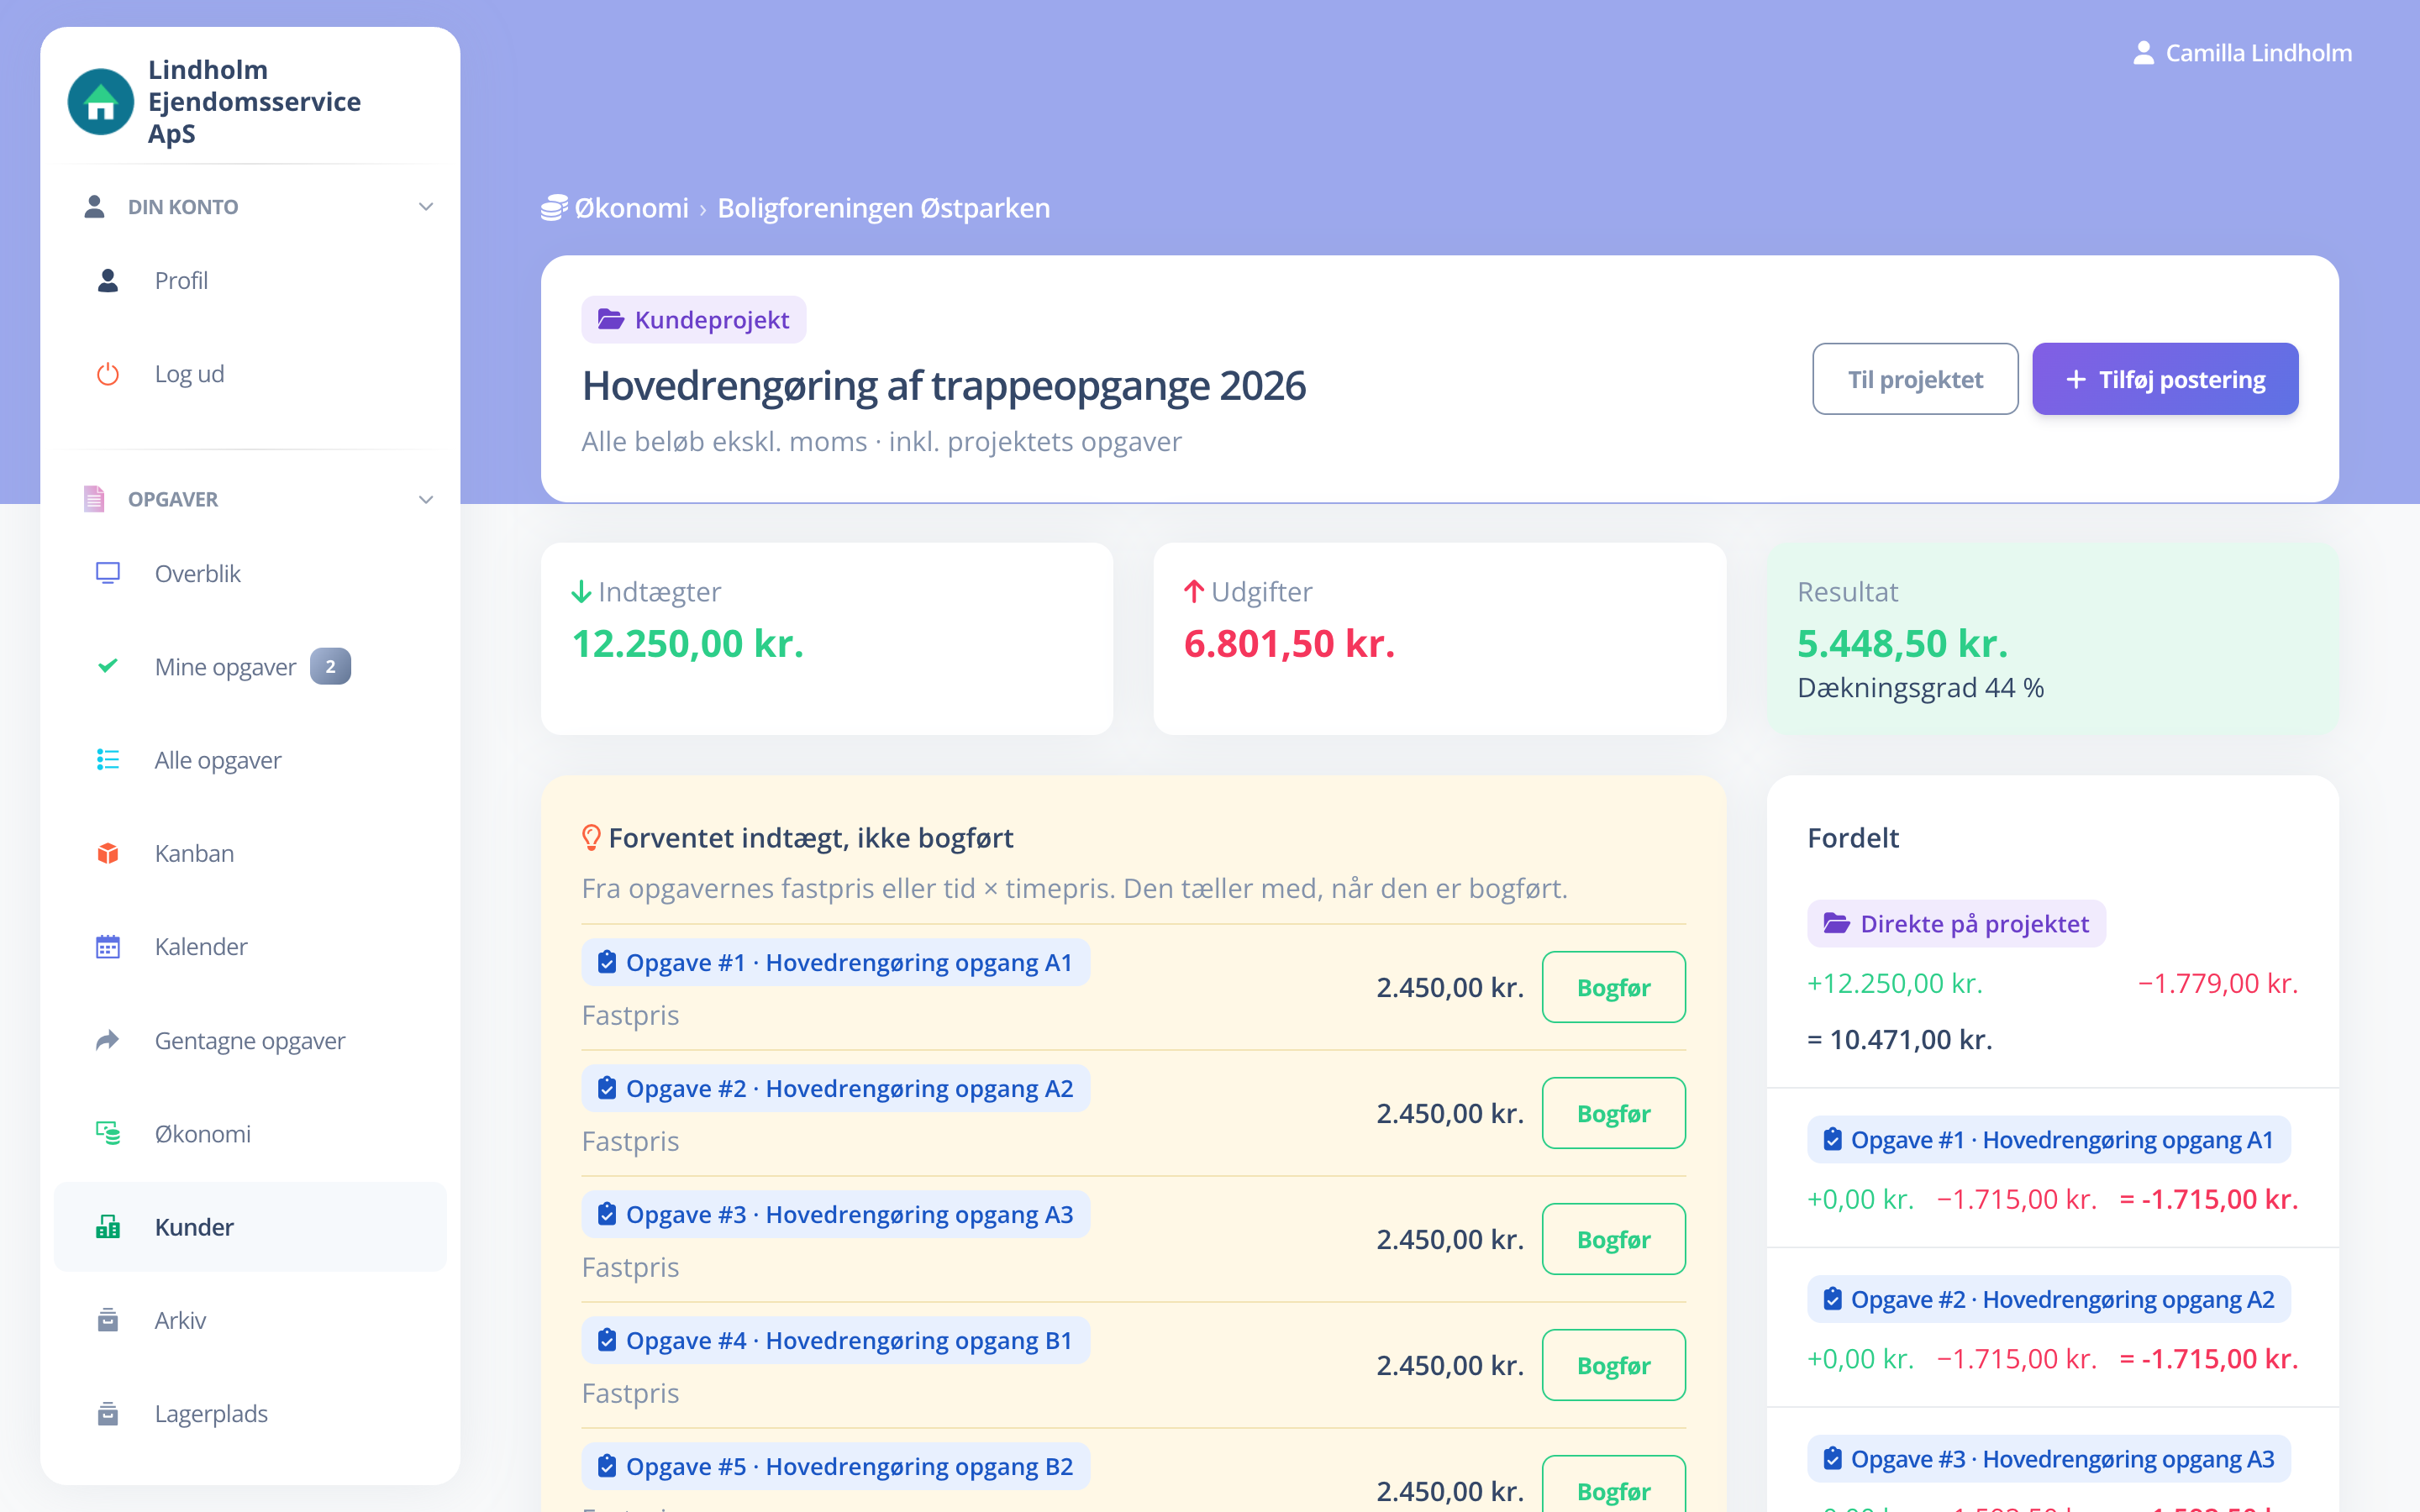Click the folder icon in Kundeprojekt badge

(x=611, y=320)
